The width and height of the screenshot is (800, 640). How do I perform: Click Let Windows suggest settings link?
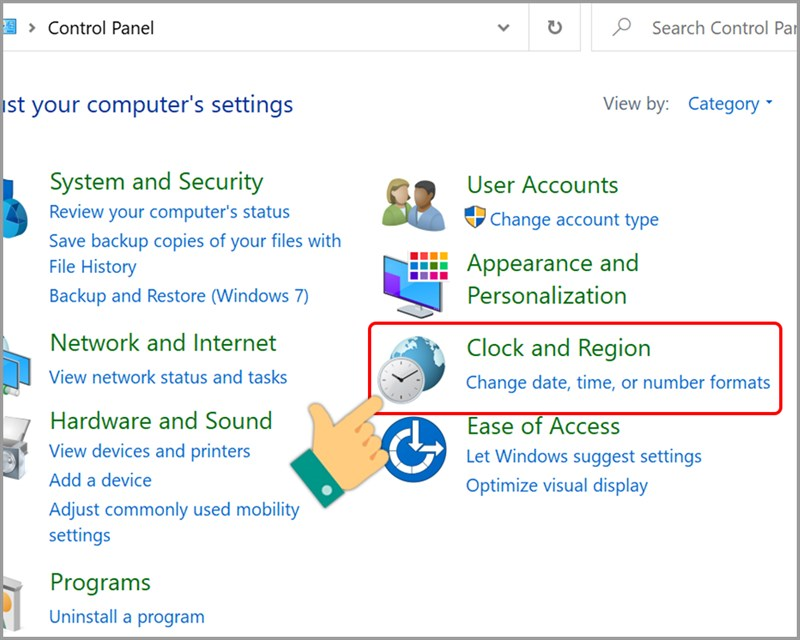584,456
